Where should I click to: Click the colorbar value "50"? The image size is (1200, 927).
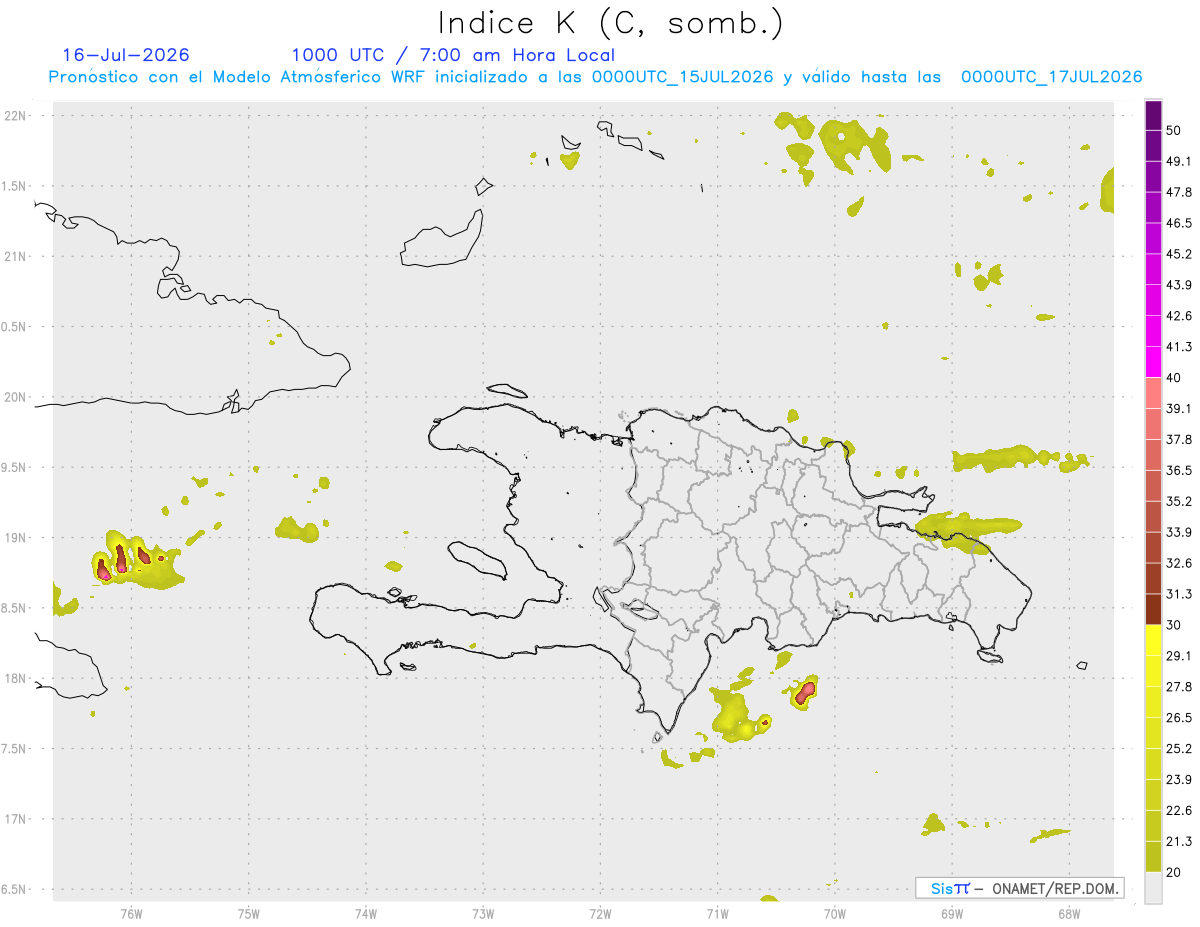pos(1174,130)
